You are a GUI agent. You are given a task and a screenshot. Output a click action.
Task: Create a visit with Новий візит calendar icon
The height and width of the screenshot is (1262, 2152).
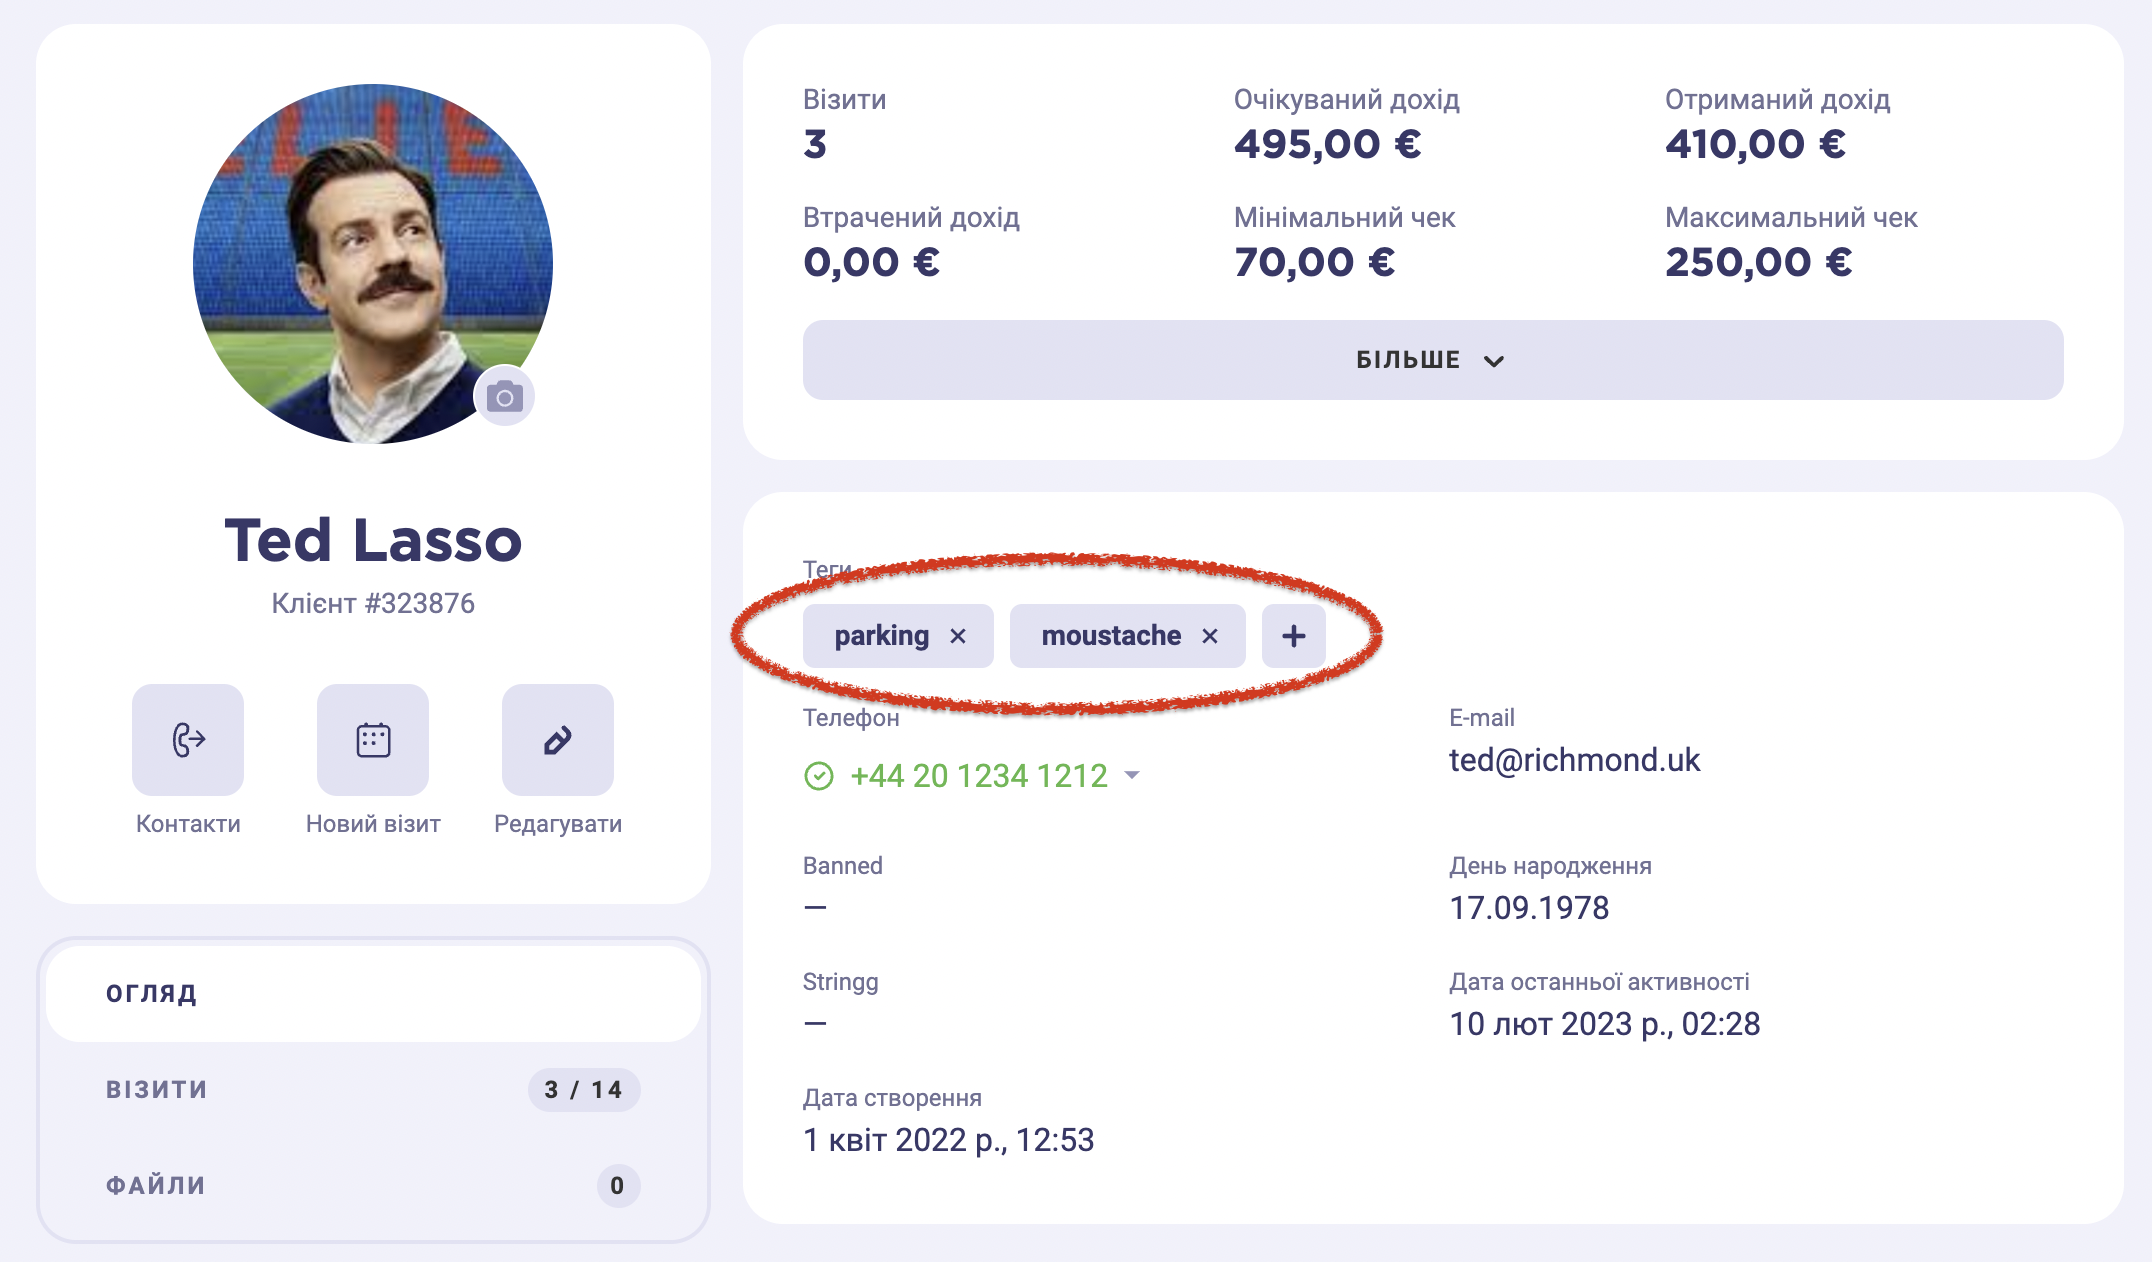click(373, 740)
